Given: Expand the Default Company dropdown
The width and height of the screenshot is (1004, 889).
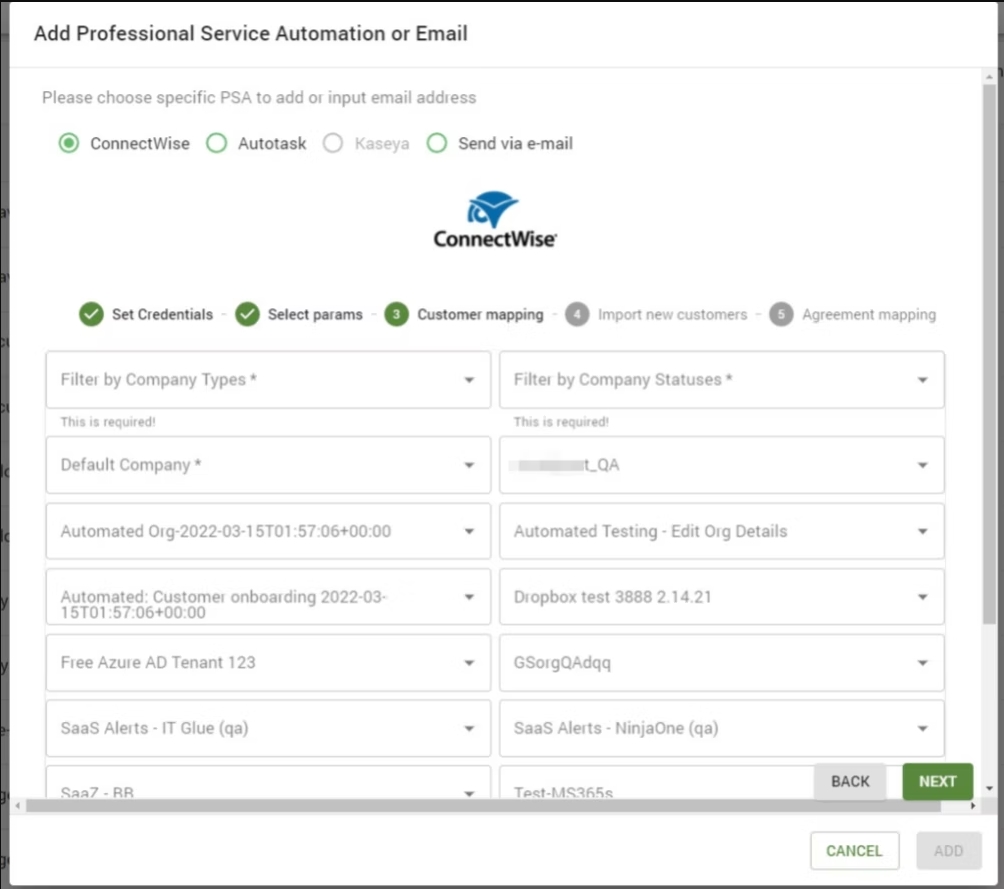Looking at the screenshot, I should [268, 465].
